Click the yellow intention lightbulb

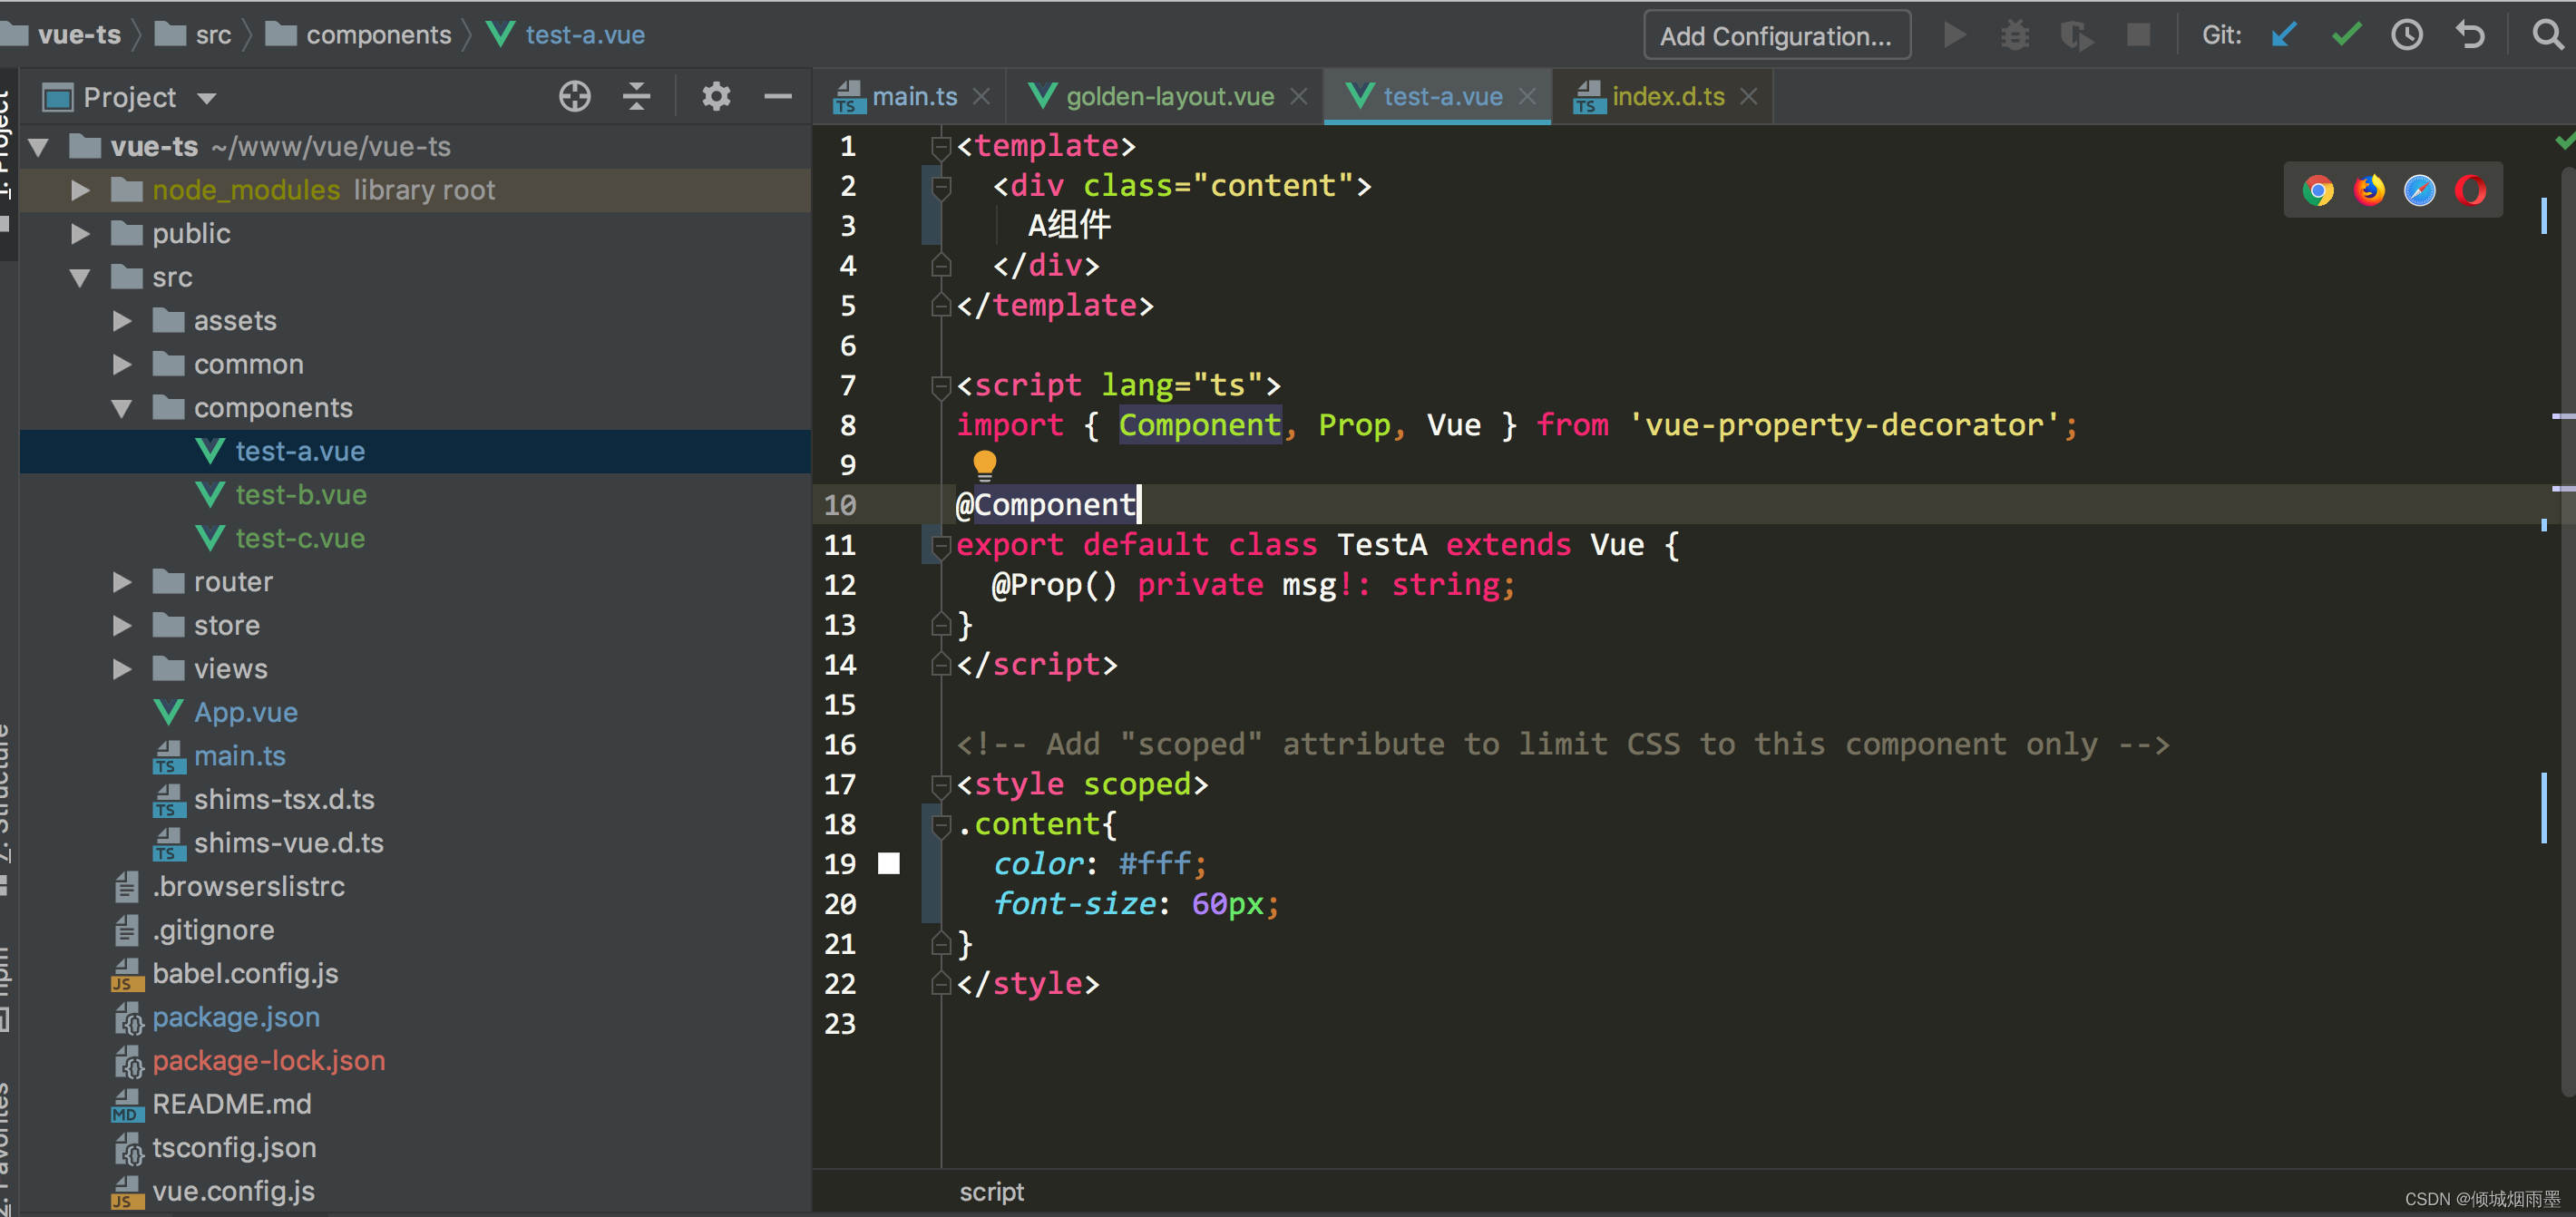[x=984, y=464]
